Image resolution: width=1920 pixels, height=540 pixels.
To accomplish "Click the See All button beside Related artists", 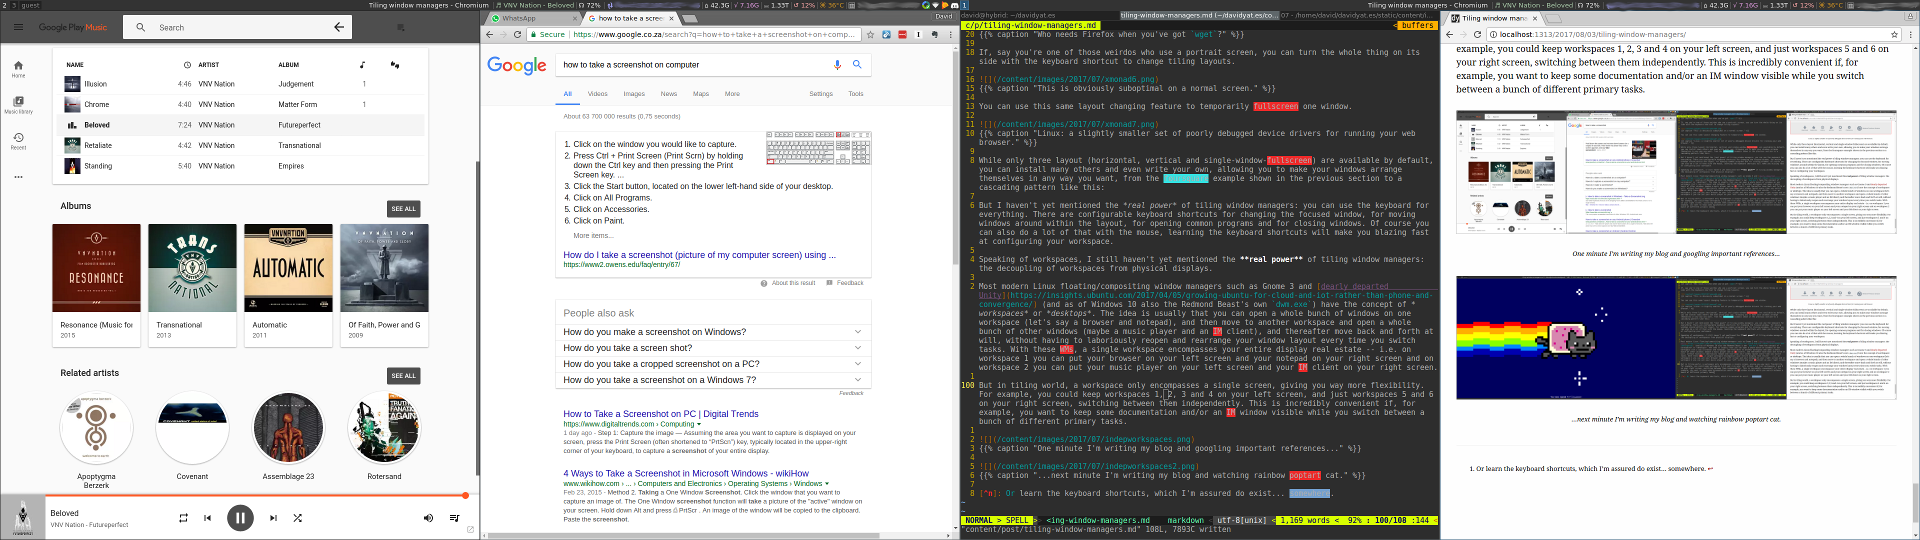I will click(404, 376).
